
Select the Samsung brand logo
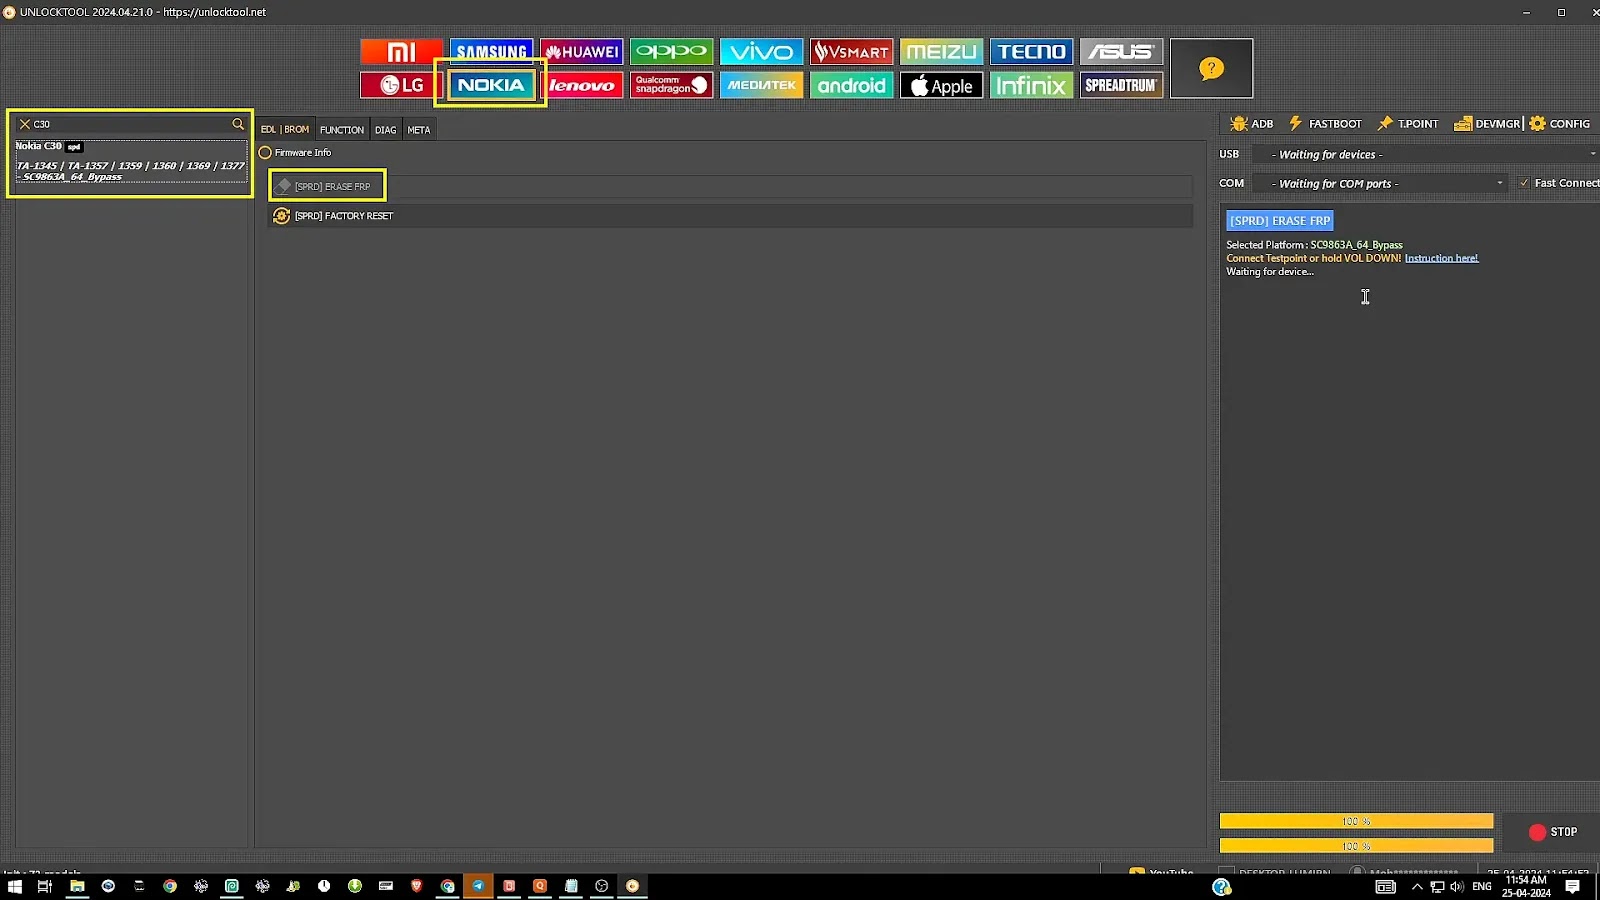point(491,51)
